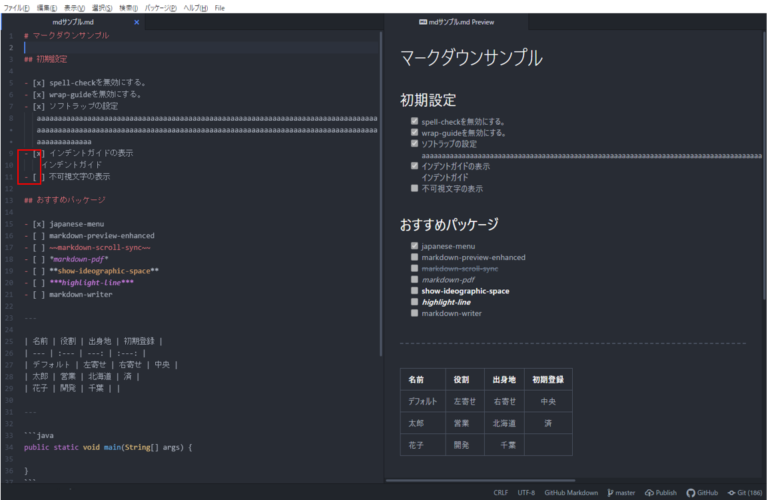Viewport: 768px width, 500px height.
Task: Toggle spell-checkを無効にする checkbox in preview
Action: (414, 121)
